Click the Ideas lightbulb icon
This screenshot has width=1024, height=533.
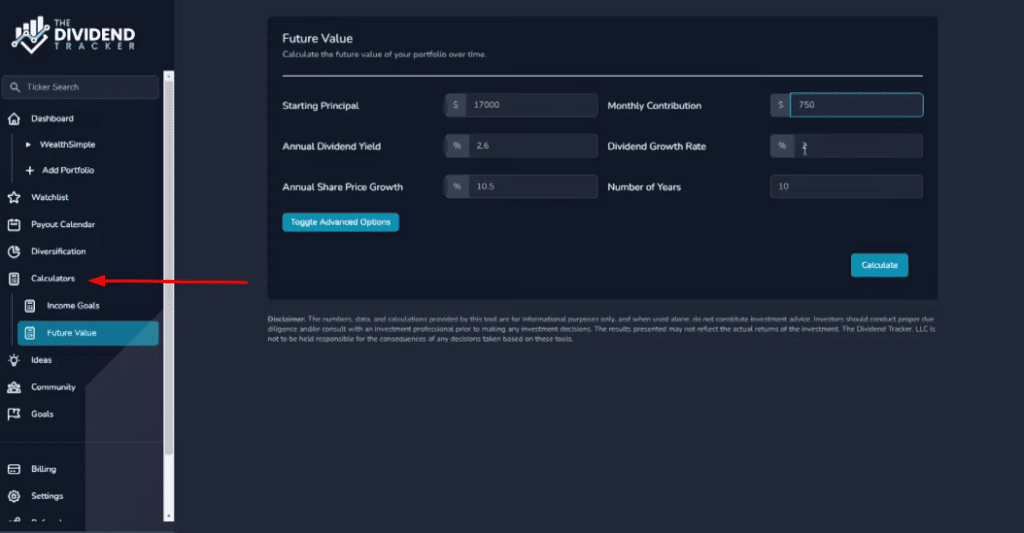pyautogui.click(x=14, y=360)
